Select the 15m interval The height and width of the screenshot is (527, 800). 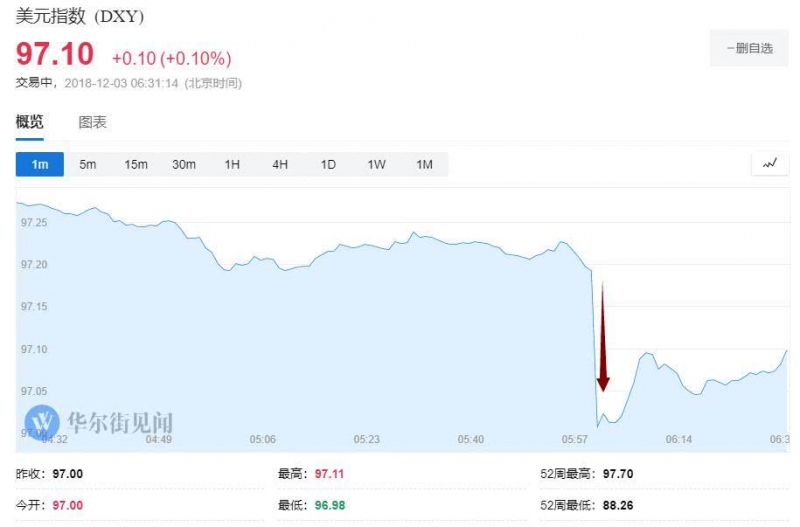click(x=136, y=164)
